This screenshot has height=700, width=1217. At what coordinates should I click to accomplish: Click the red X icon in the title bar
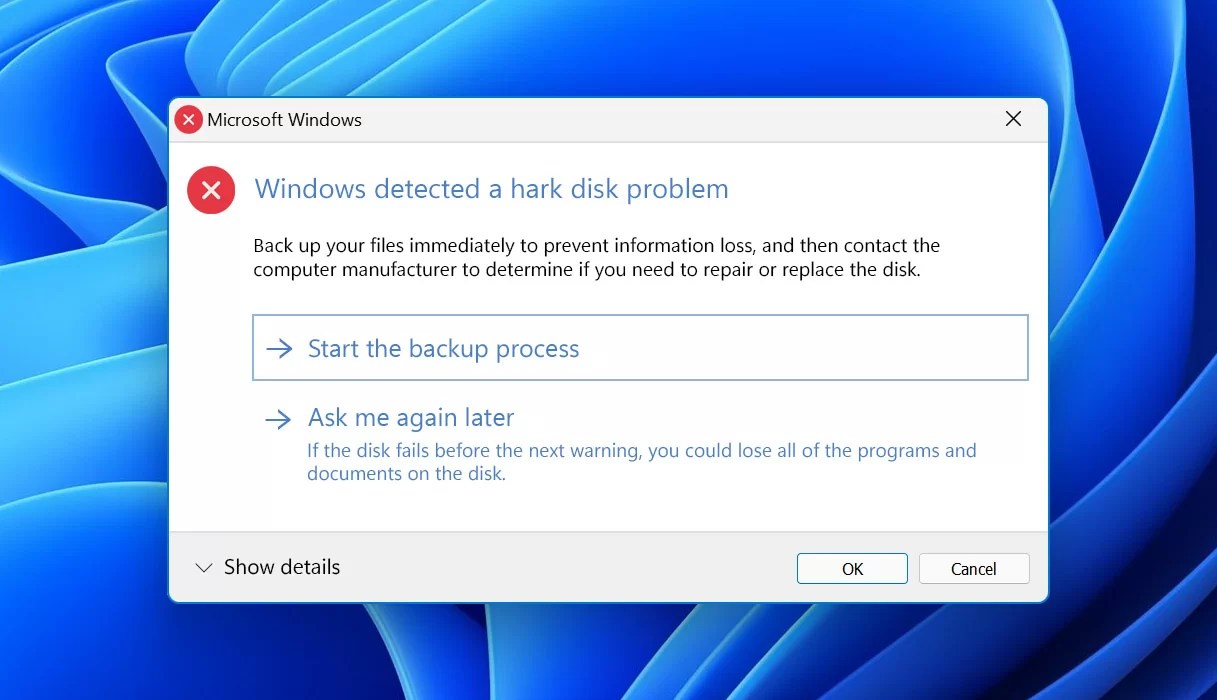188,119
